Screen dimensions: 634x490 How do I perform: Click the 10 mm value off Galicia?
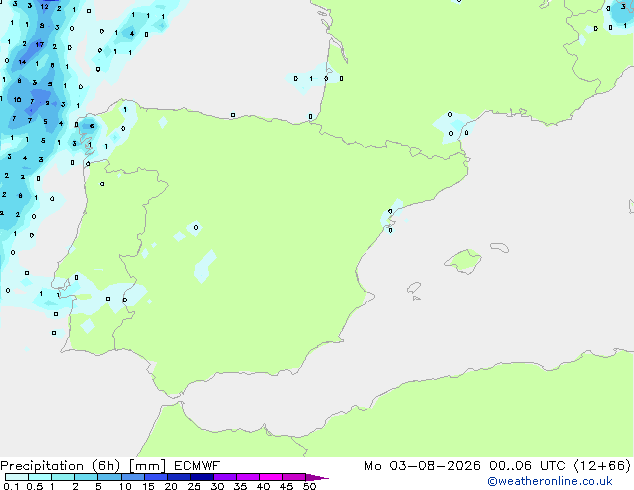pyautogui.click(x=17, y=99)
